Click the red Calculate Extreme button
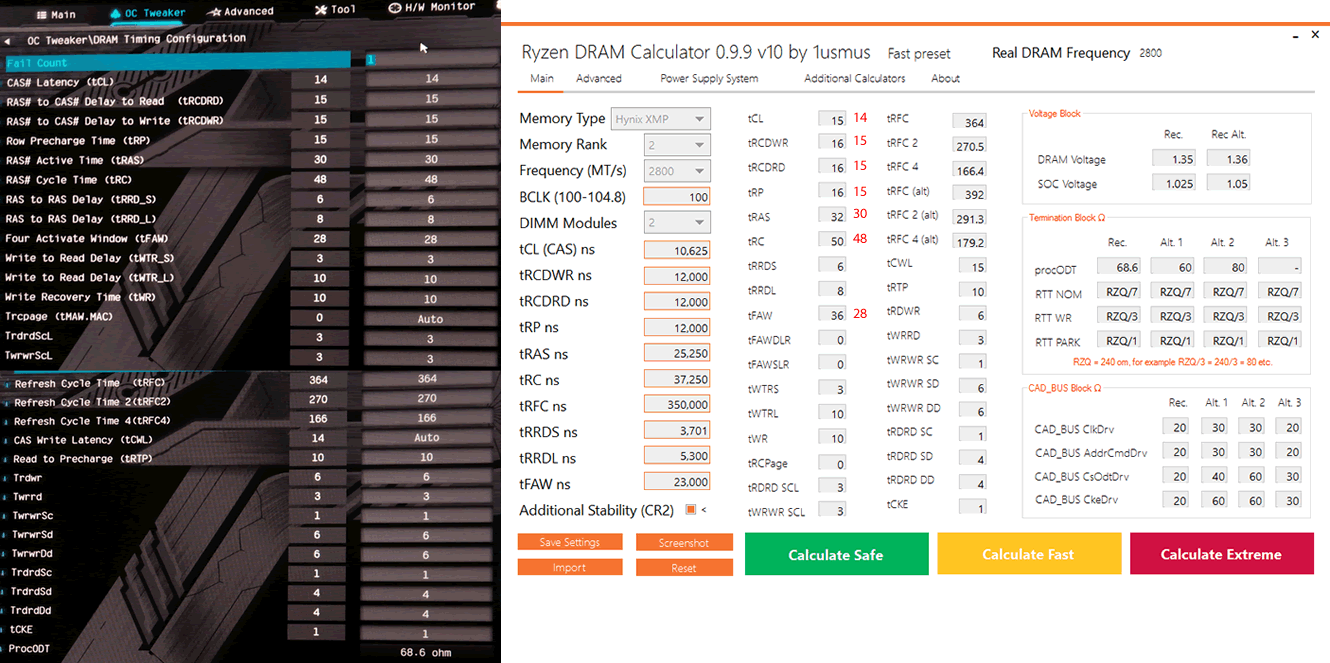This screenshot has height=663, width=1330. coord(1222,554)
